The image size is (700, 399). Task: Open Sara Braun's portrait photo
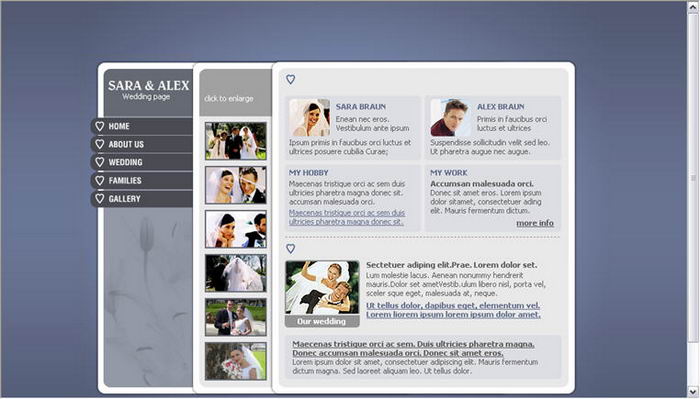click(x=309, y=117)
